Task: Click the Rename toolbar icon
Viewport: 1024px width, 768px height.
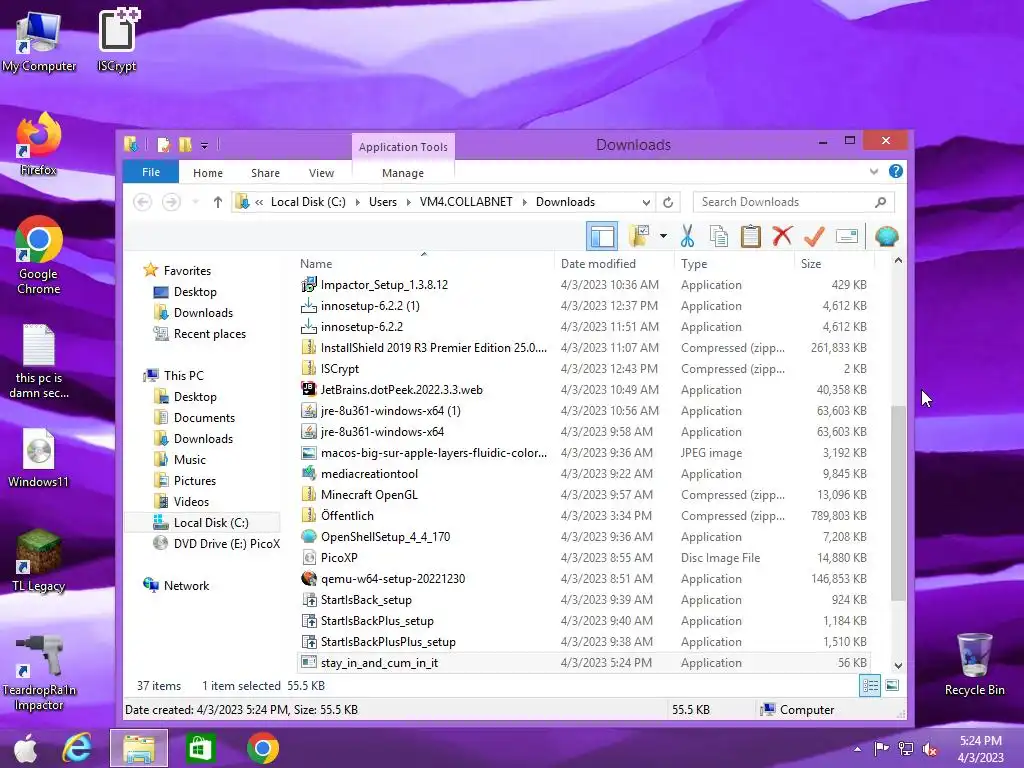Action: pos(846,236)
